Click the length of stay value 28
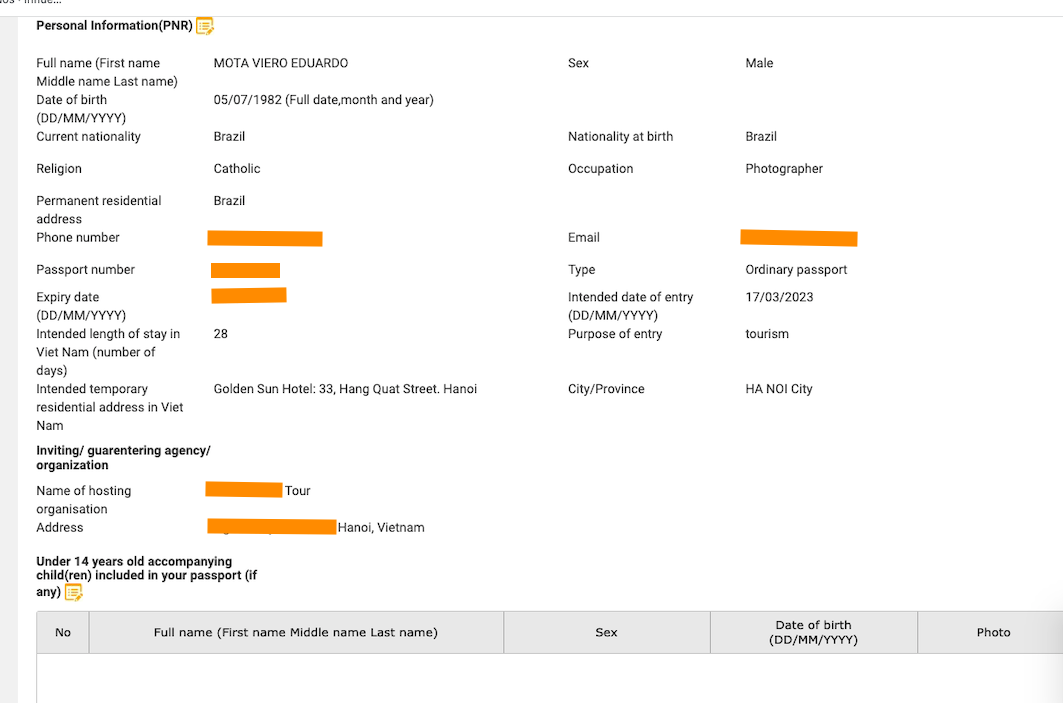 (220, 334)
